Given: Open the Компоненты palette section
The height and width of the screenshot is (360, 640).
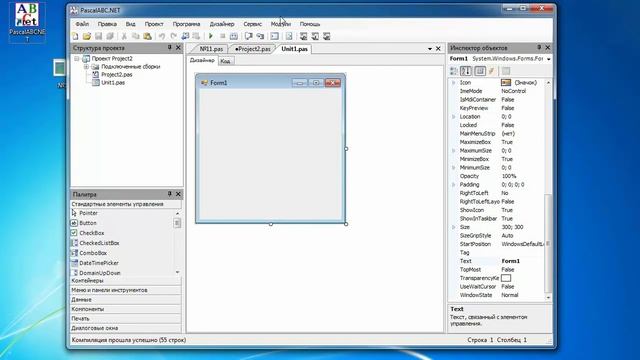Looking at the screenshot, I should click(x=126, y=309).
